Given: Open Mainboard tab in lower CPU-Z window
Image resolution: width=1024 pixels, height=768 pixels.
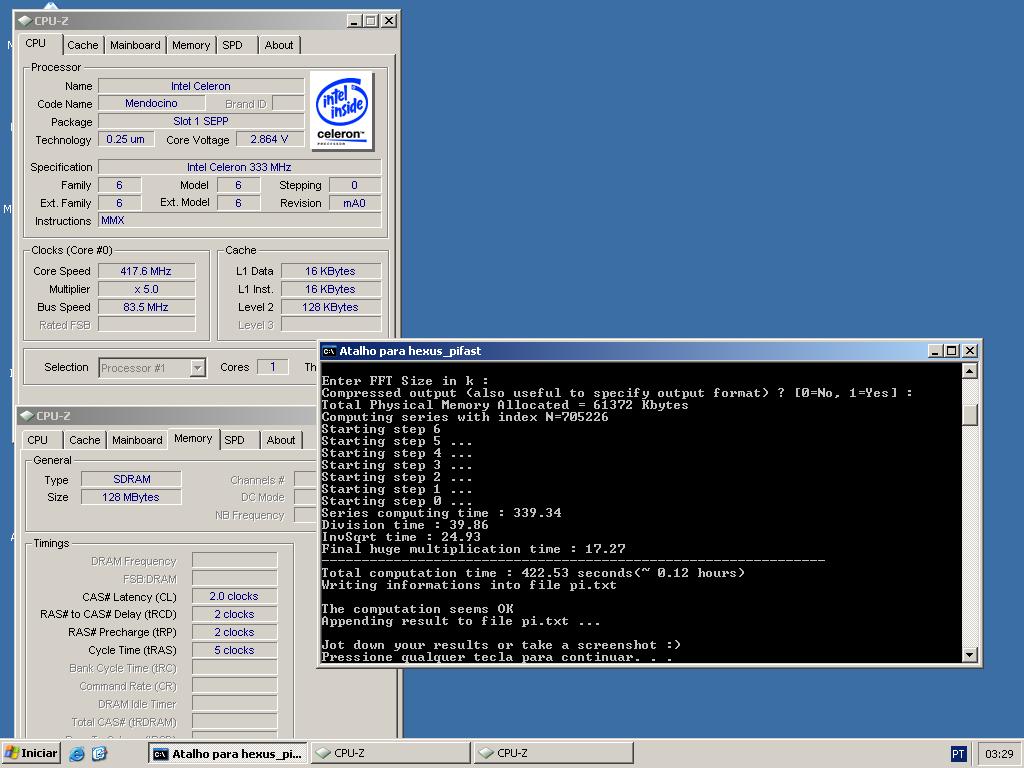Looking at the screenshot, I should coord(137,440).
